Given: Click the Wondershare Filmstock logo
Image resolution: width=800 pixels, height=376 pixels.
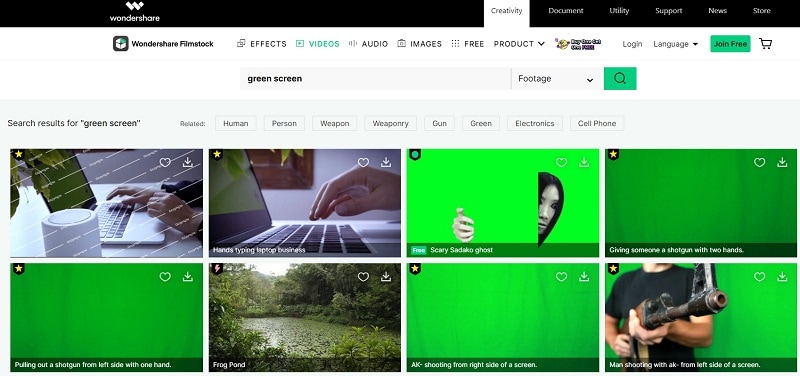Looking at the screenshot, I should [x=163, y=44].
